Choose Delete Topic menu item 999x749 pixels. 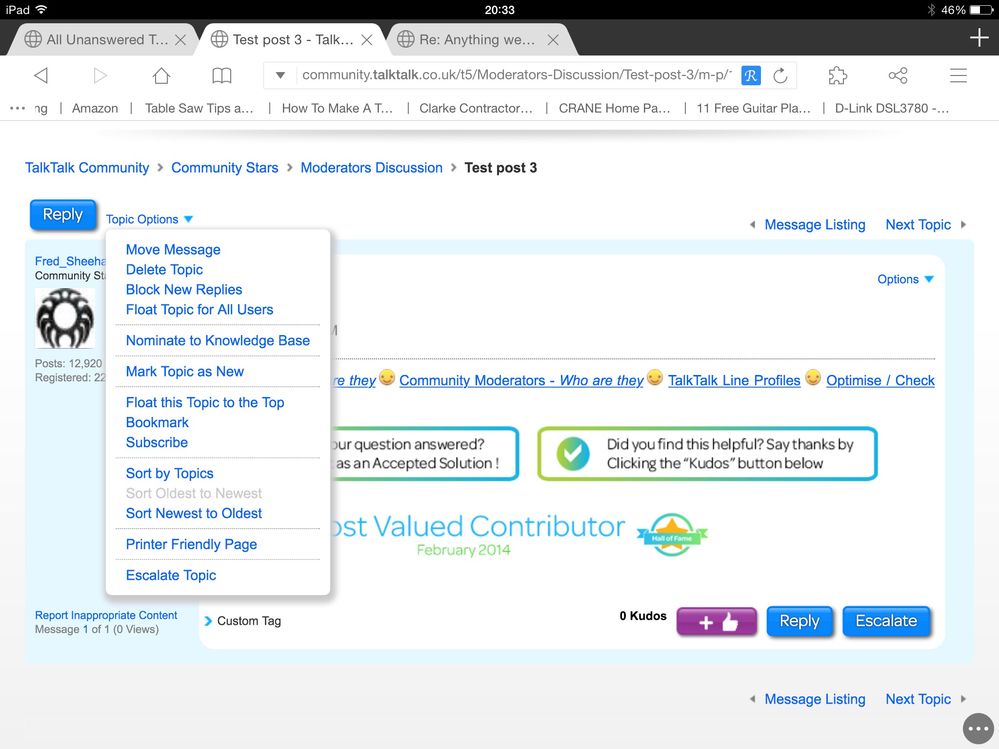pyautogui.click(x=164, y=269)
